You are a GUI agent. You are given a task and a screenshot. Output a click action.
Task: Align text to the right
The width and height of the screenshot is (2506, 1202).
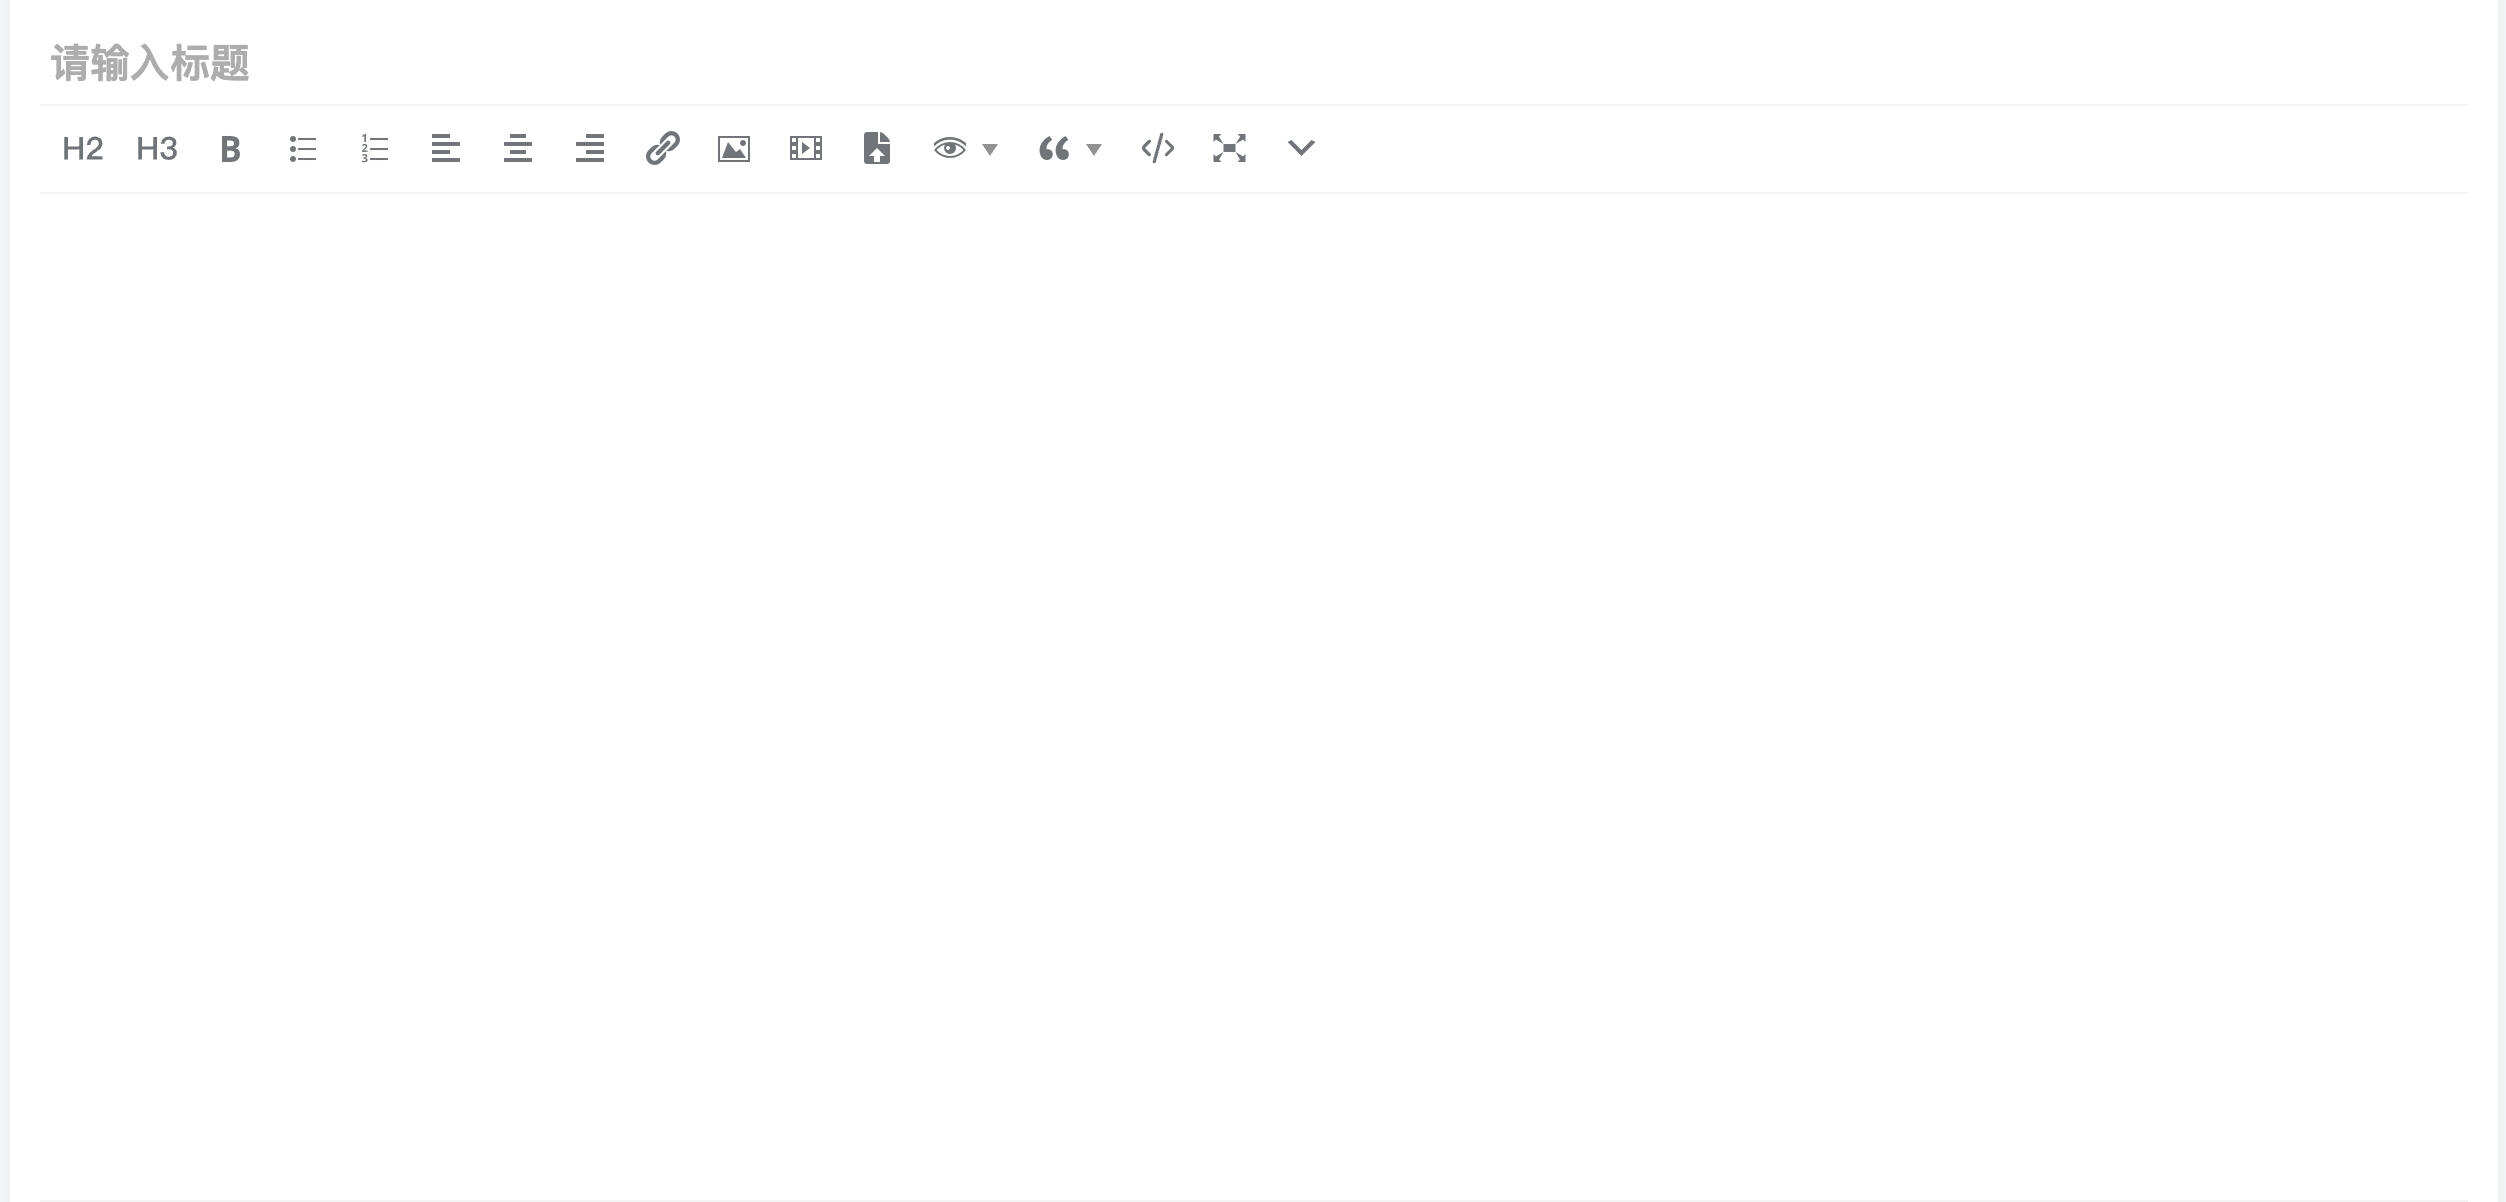click(x=590, y=149)
